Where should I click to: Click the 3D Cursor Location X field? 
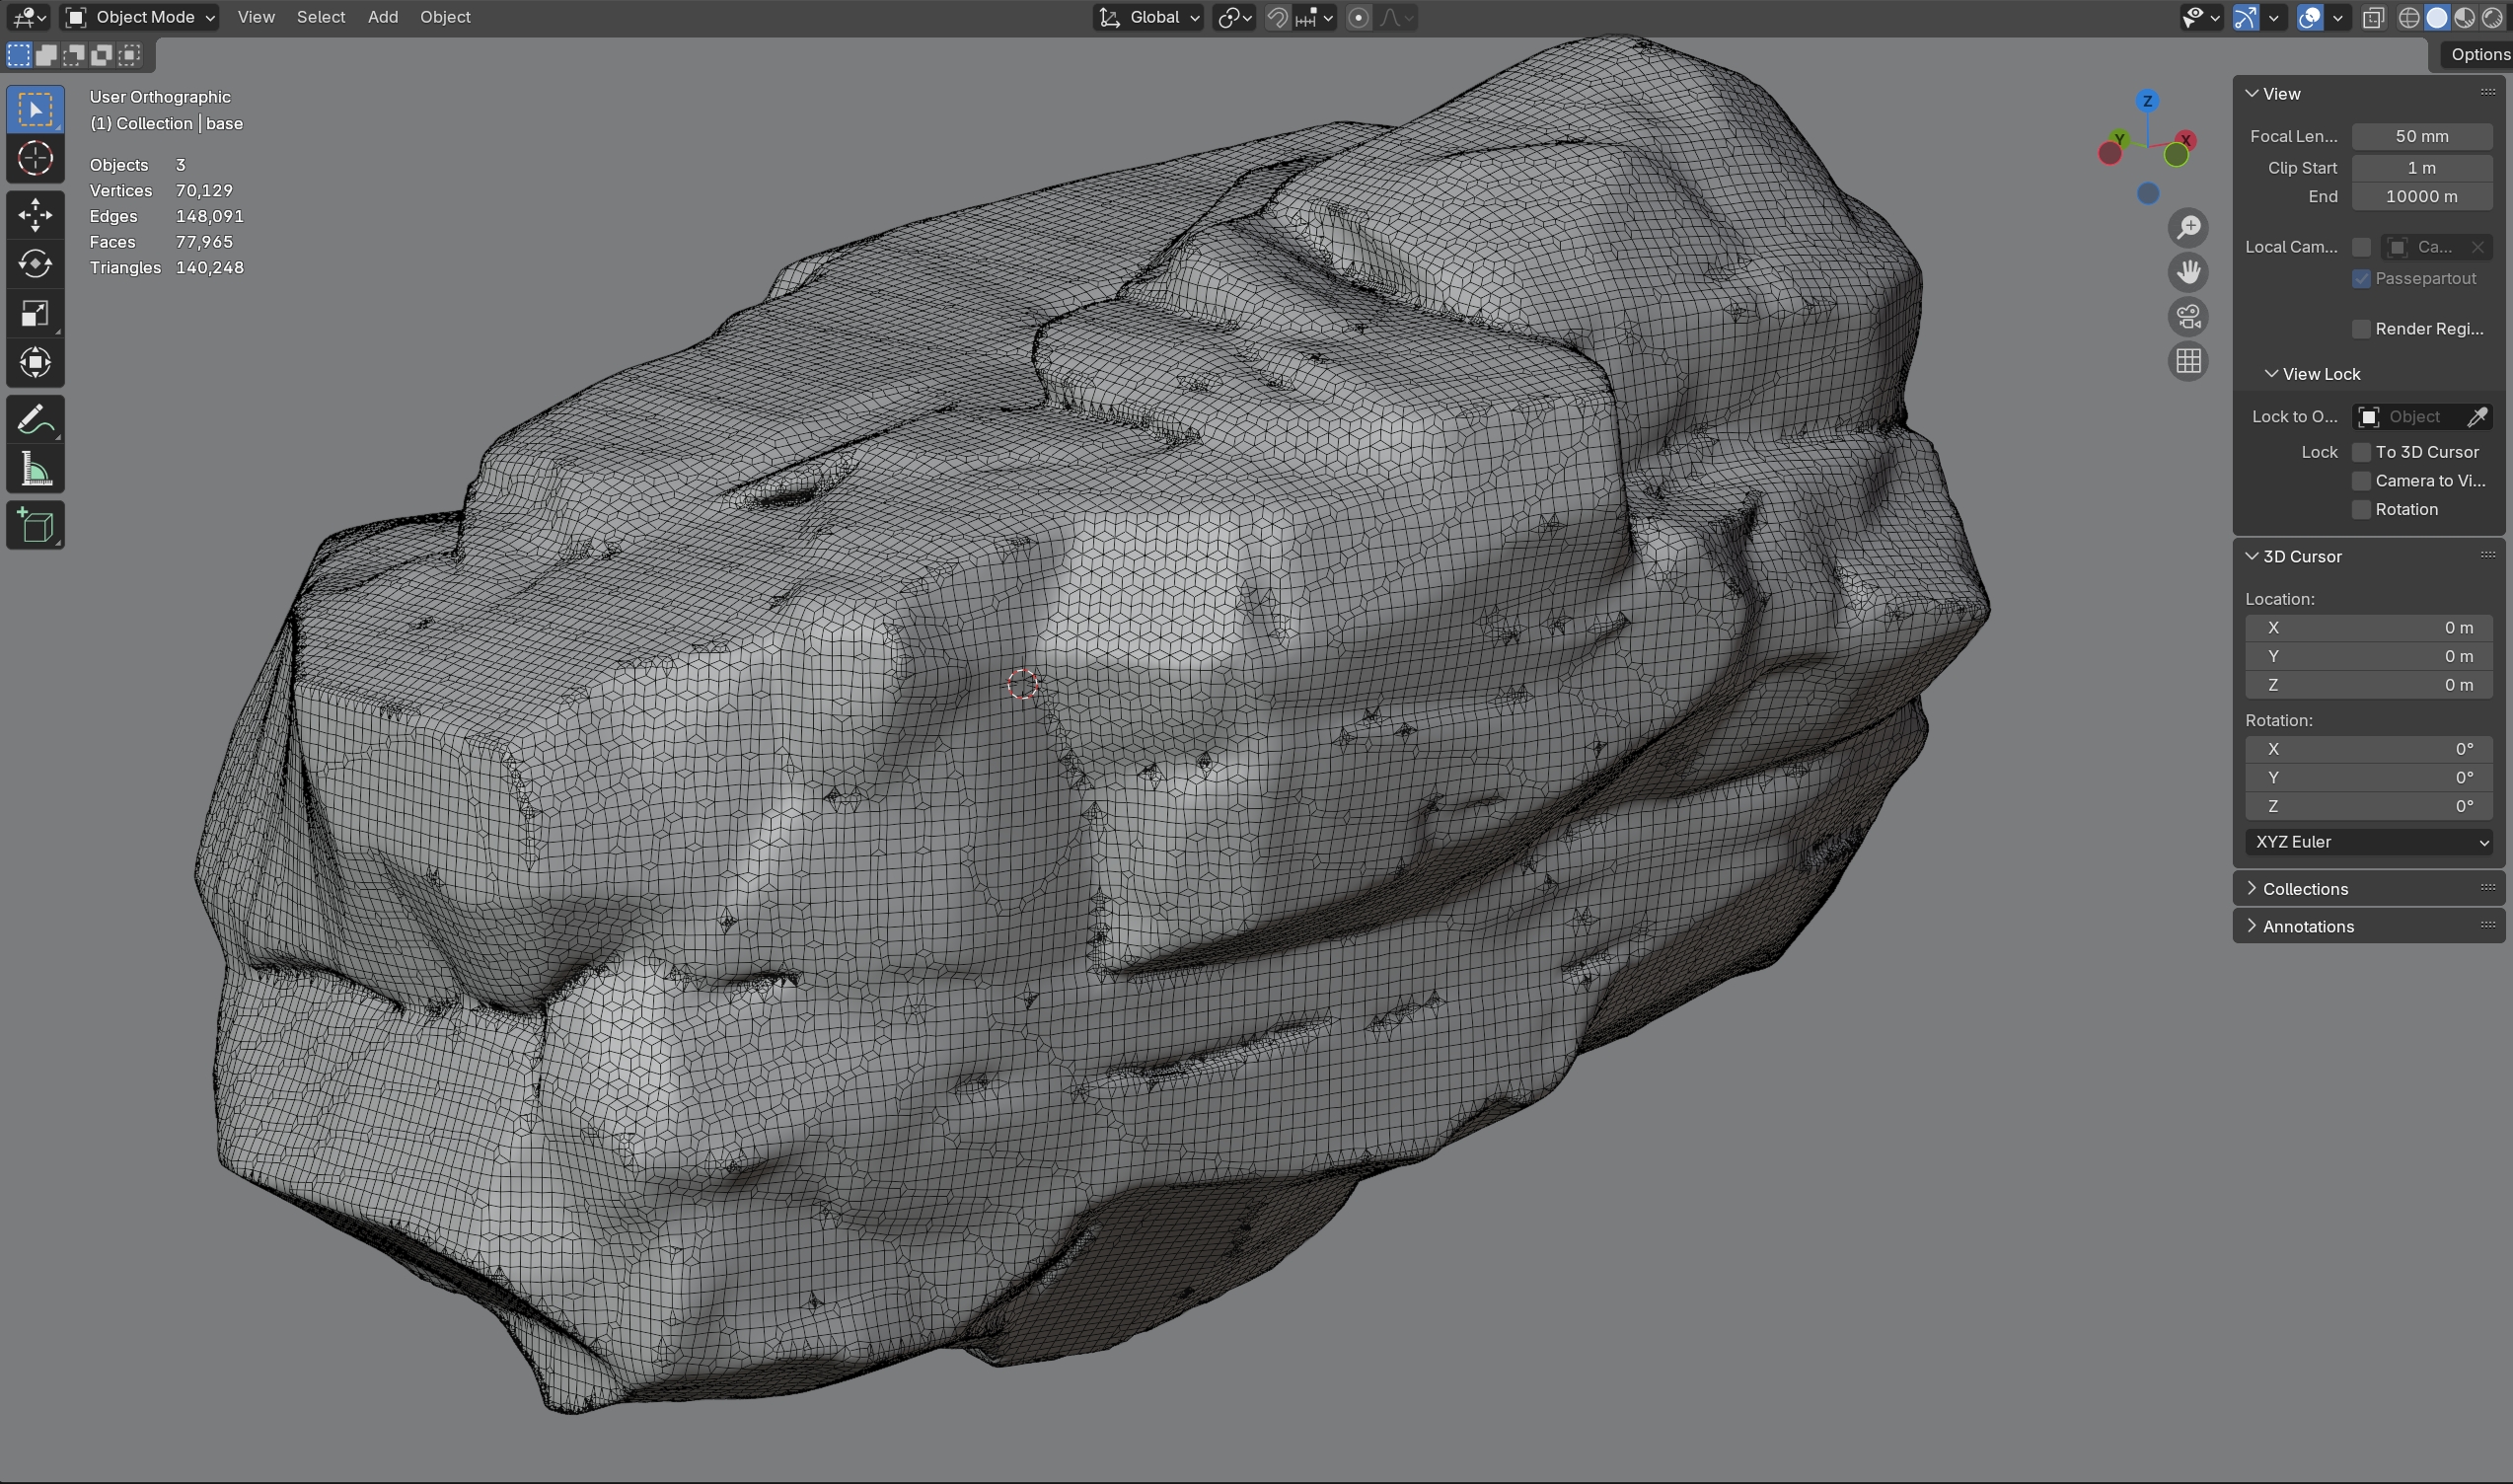tap(2368, 628)
